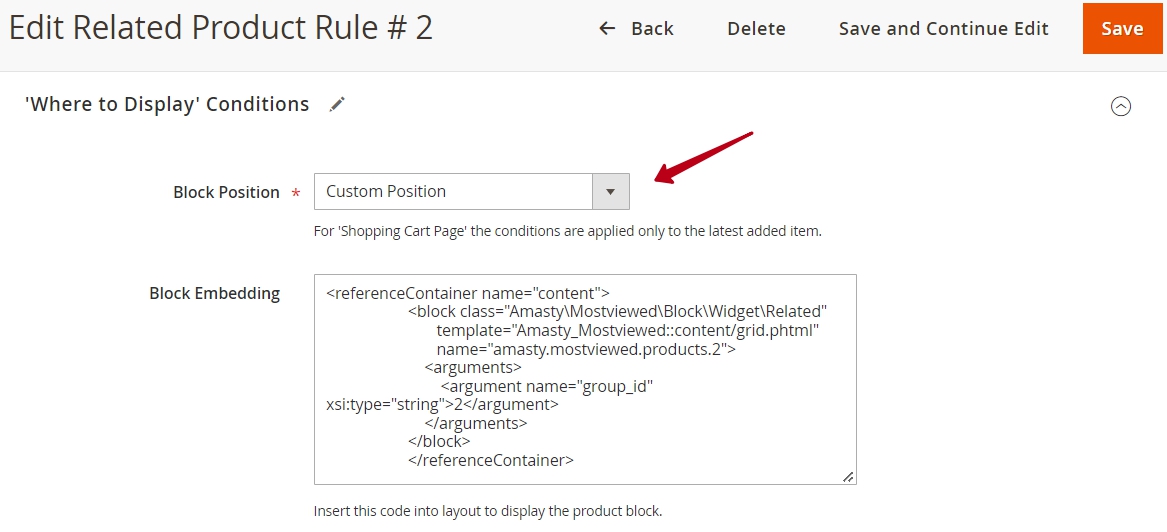Click the Block Position field label

pos(226,192)
